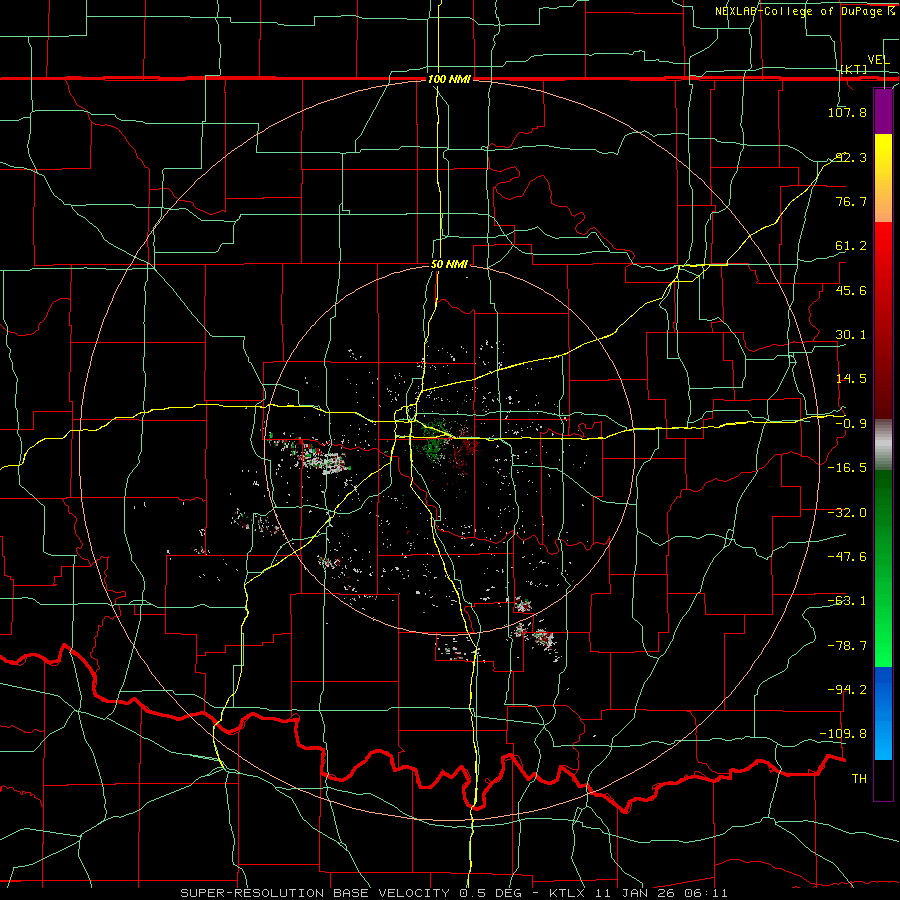Pick the black TH segment of color bar
The image size is (900, 900).
tap(883, 780)
